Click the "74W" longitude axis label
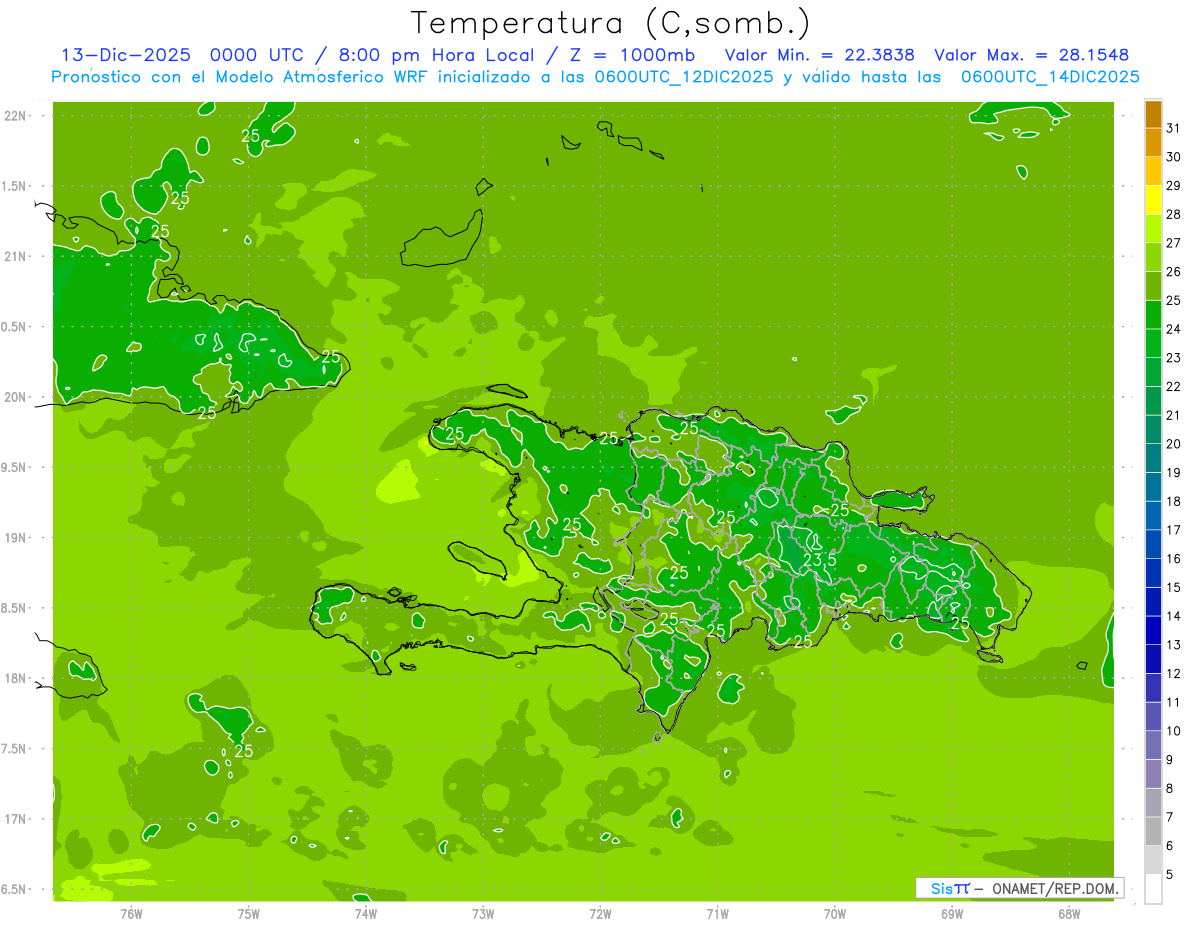 coord(365,914)
